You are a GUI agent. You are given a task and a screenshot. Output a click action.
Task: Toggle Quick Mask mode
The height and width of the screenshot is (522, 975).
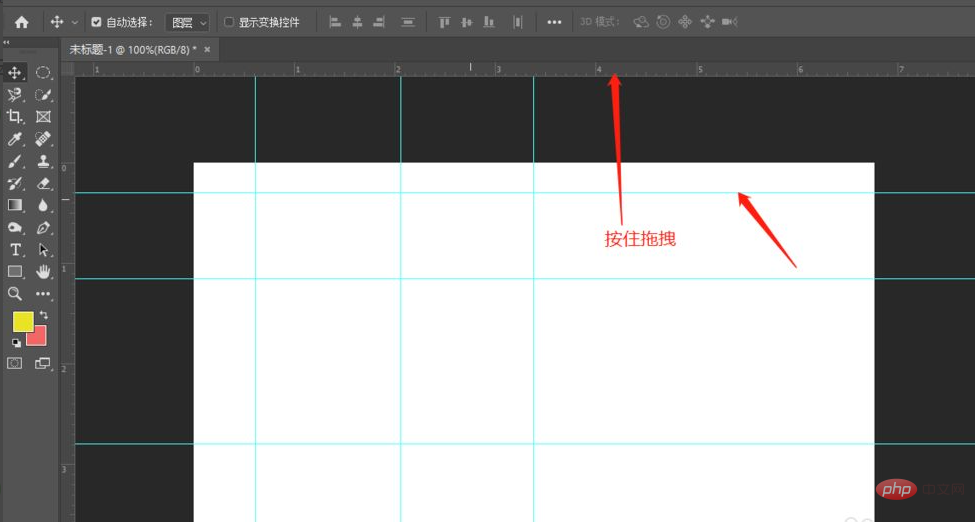coord(14,363)
